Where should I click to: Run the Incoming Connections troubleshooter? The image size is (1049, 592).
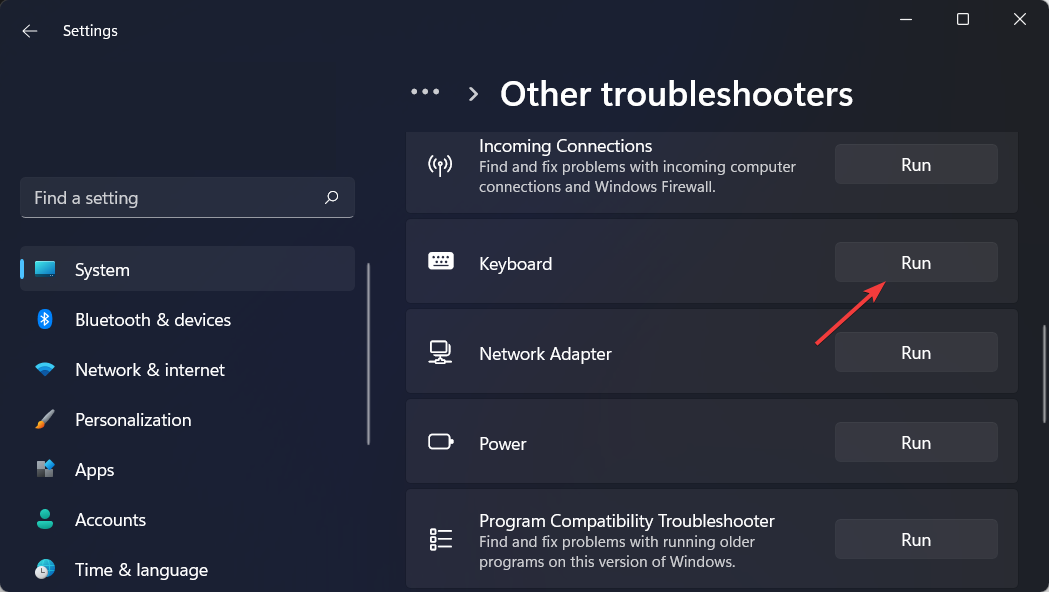(915, 164)
